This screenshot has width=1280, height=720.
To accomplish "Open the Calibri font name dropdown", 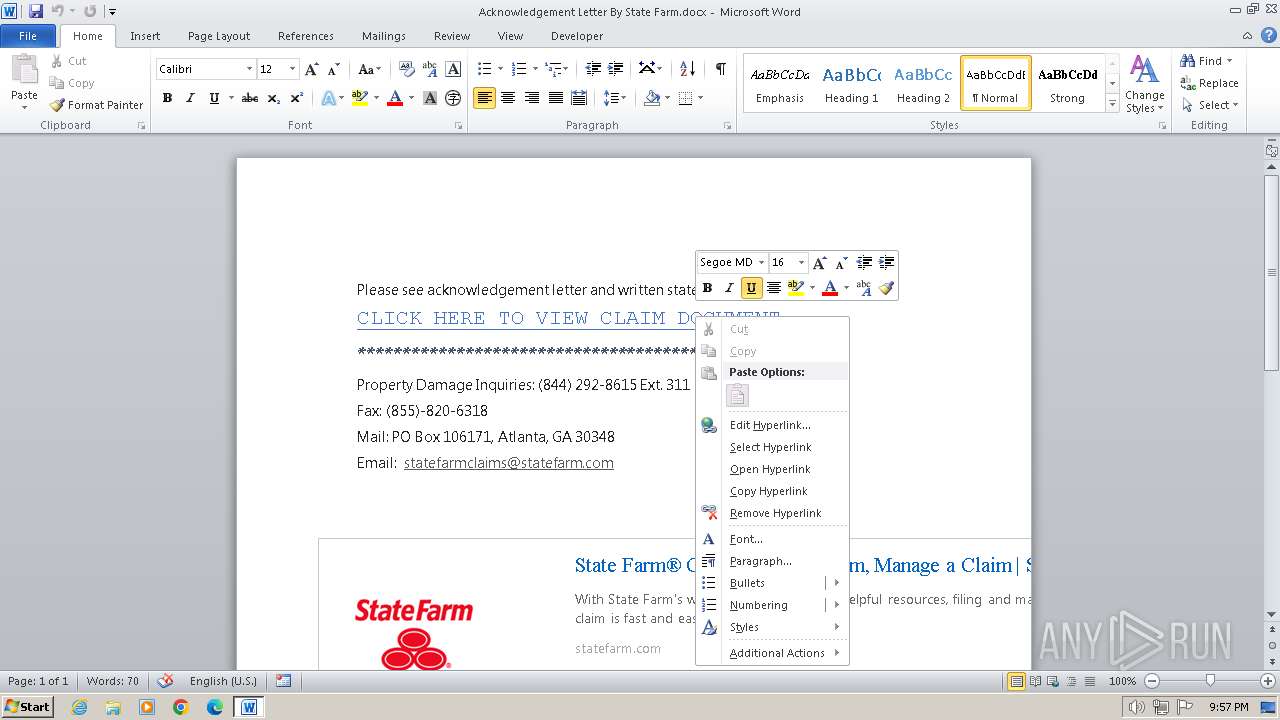I will [x=249, y=69].
